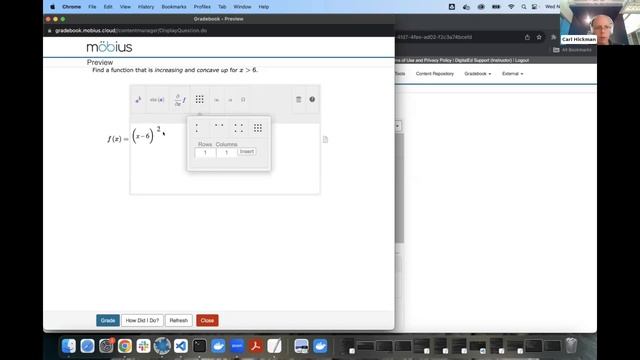This screenshot has width=640, height=360.
Task: Open the Bookmarks menu
Action: pos(174,7)
